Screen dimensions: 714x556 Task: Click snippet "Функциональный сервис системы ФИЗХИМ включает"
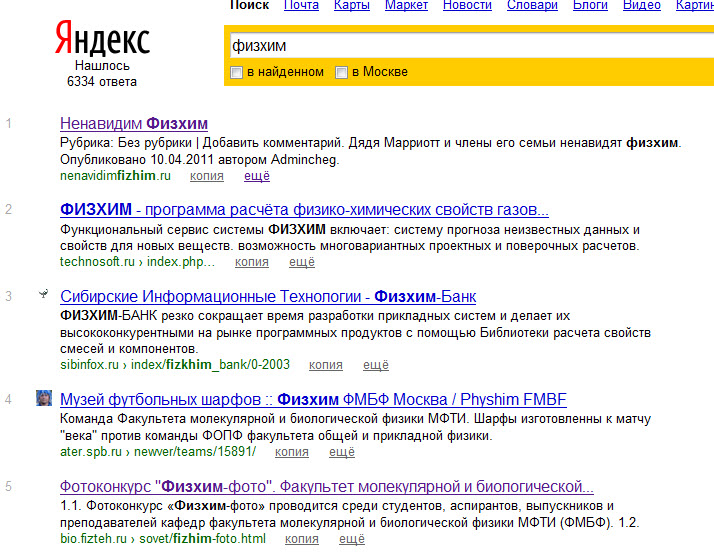[x=224, y=229]
